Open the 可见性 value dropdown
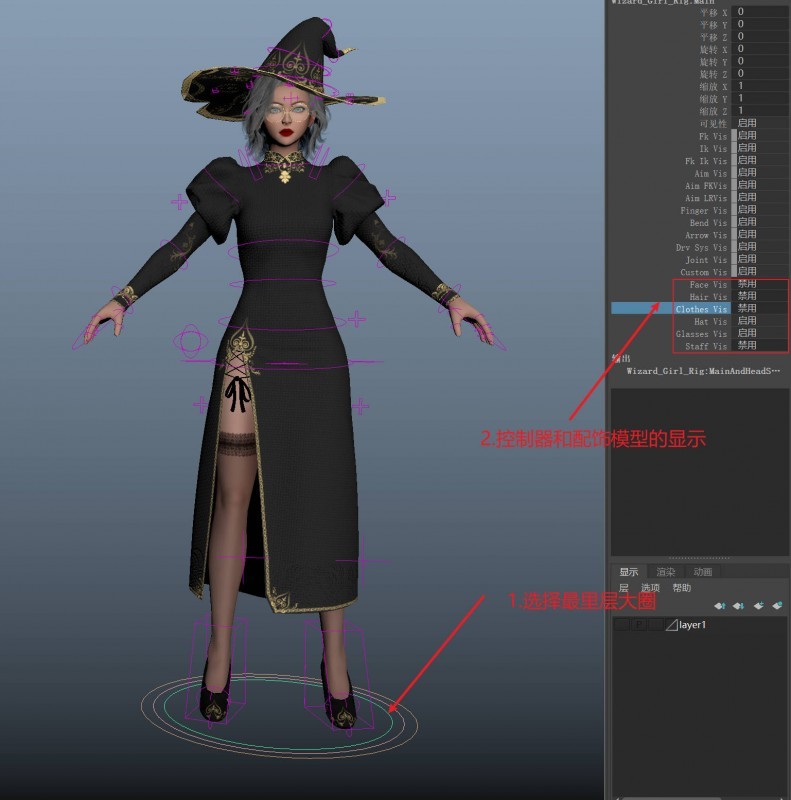This screenshot has width=791, height=800. click(x=760, y=123)
